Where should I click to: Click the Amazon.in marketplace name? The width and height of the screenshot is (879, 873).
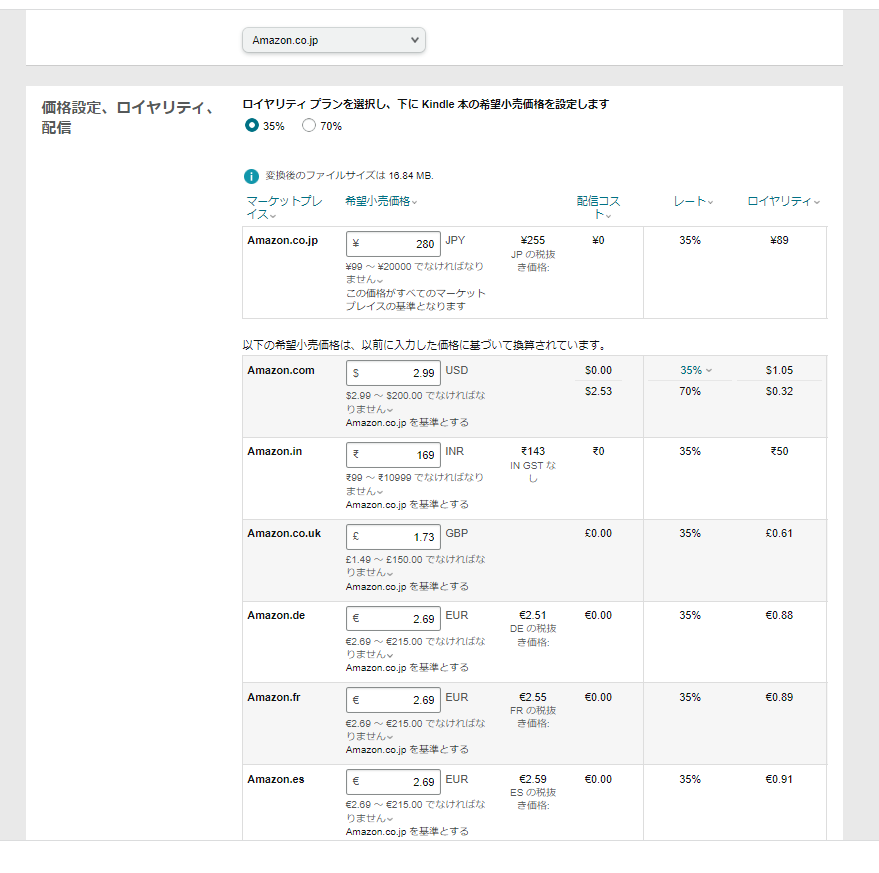point(275,451)
